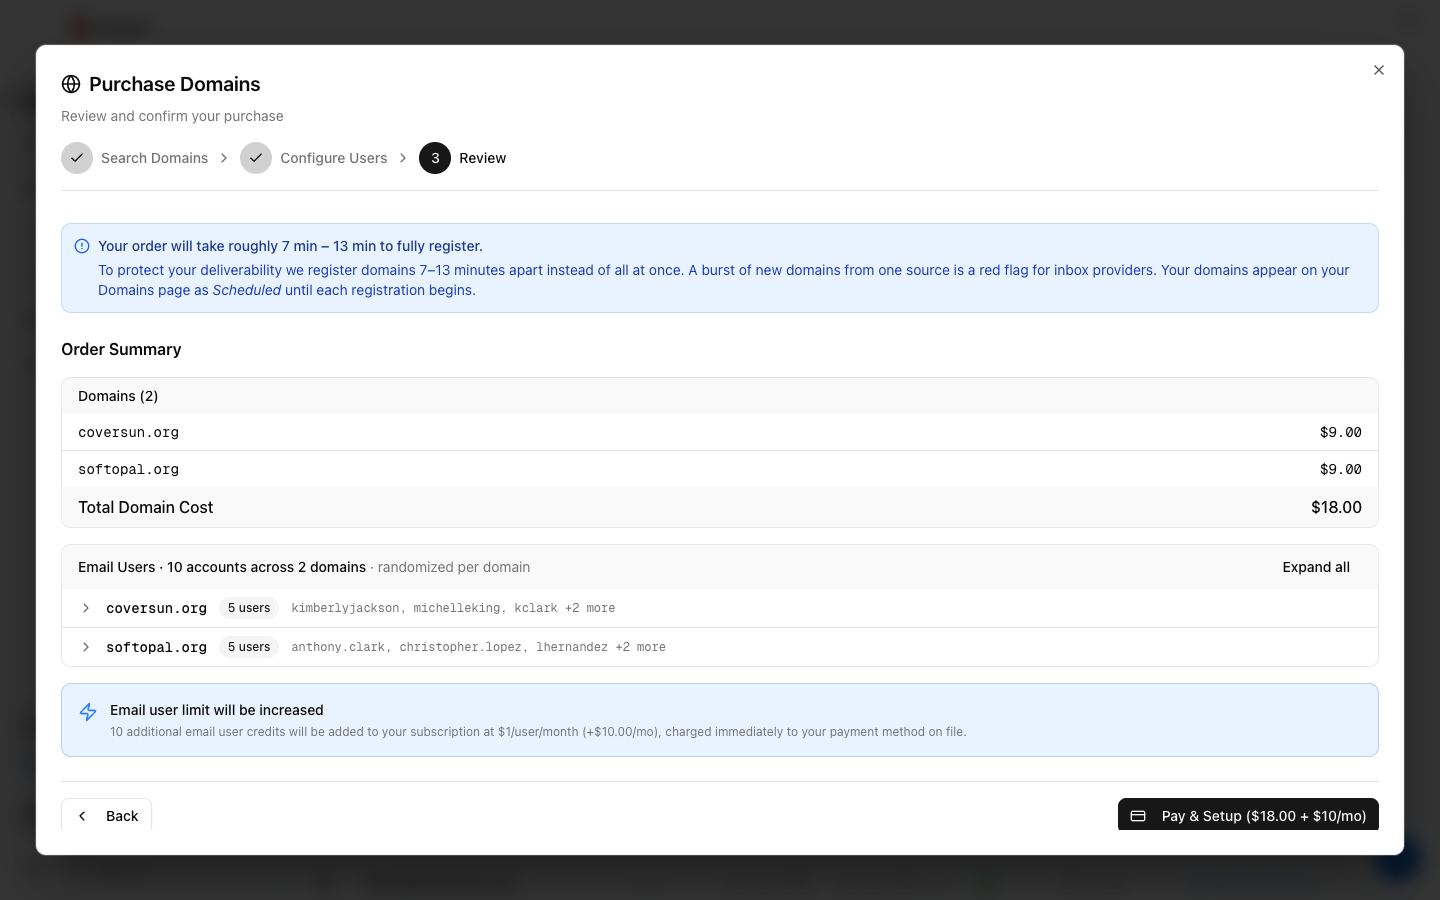Select coversun.org in the domains list

(x=128, y=432)
